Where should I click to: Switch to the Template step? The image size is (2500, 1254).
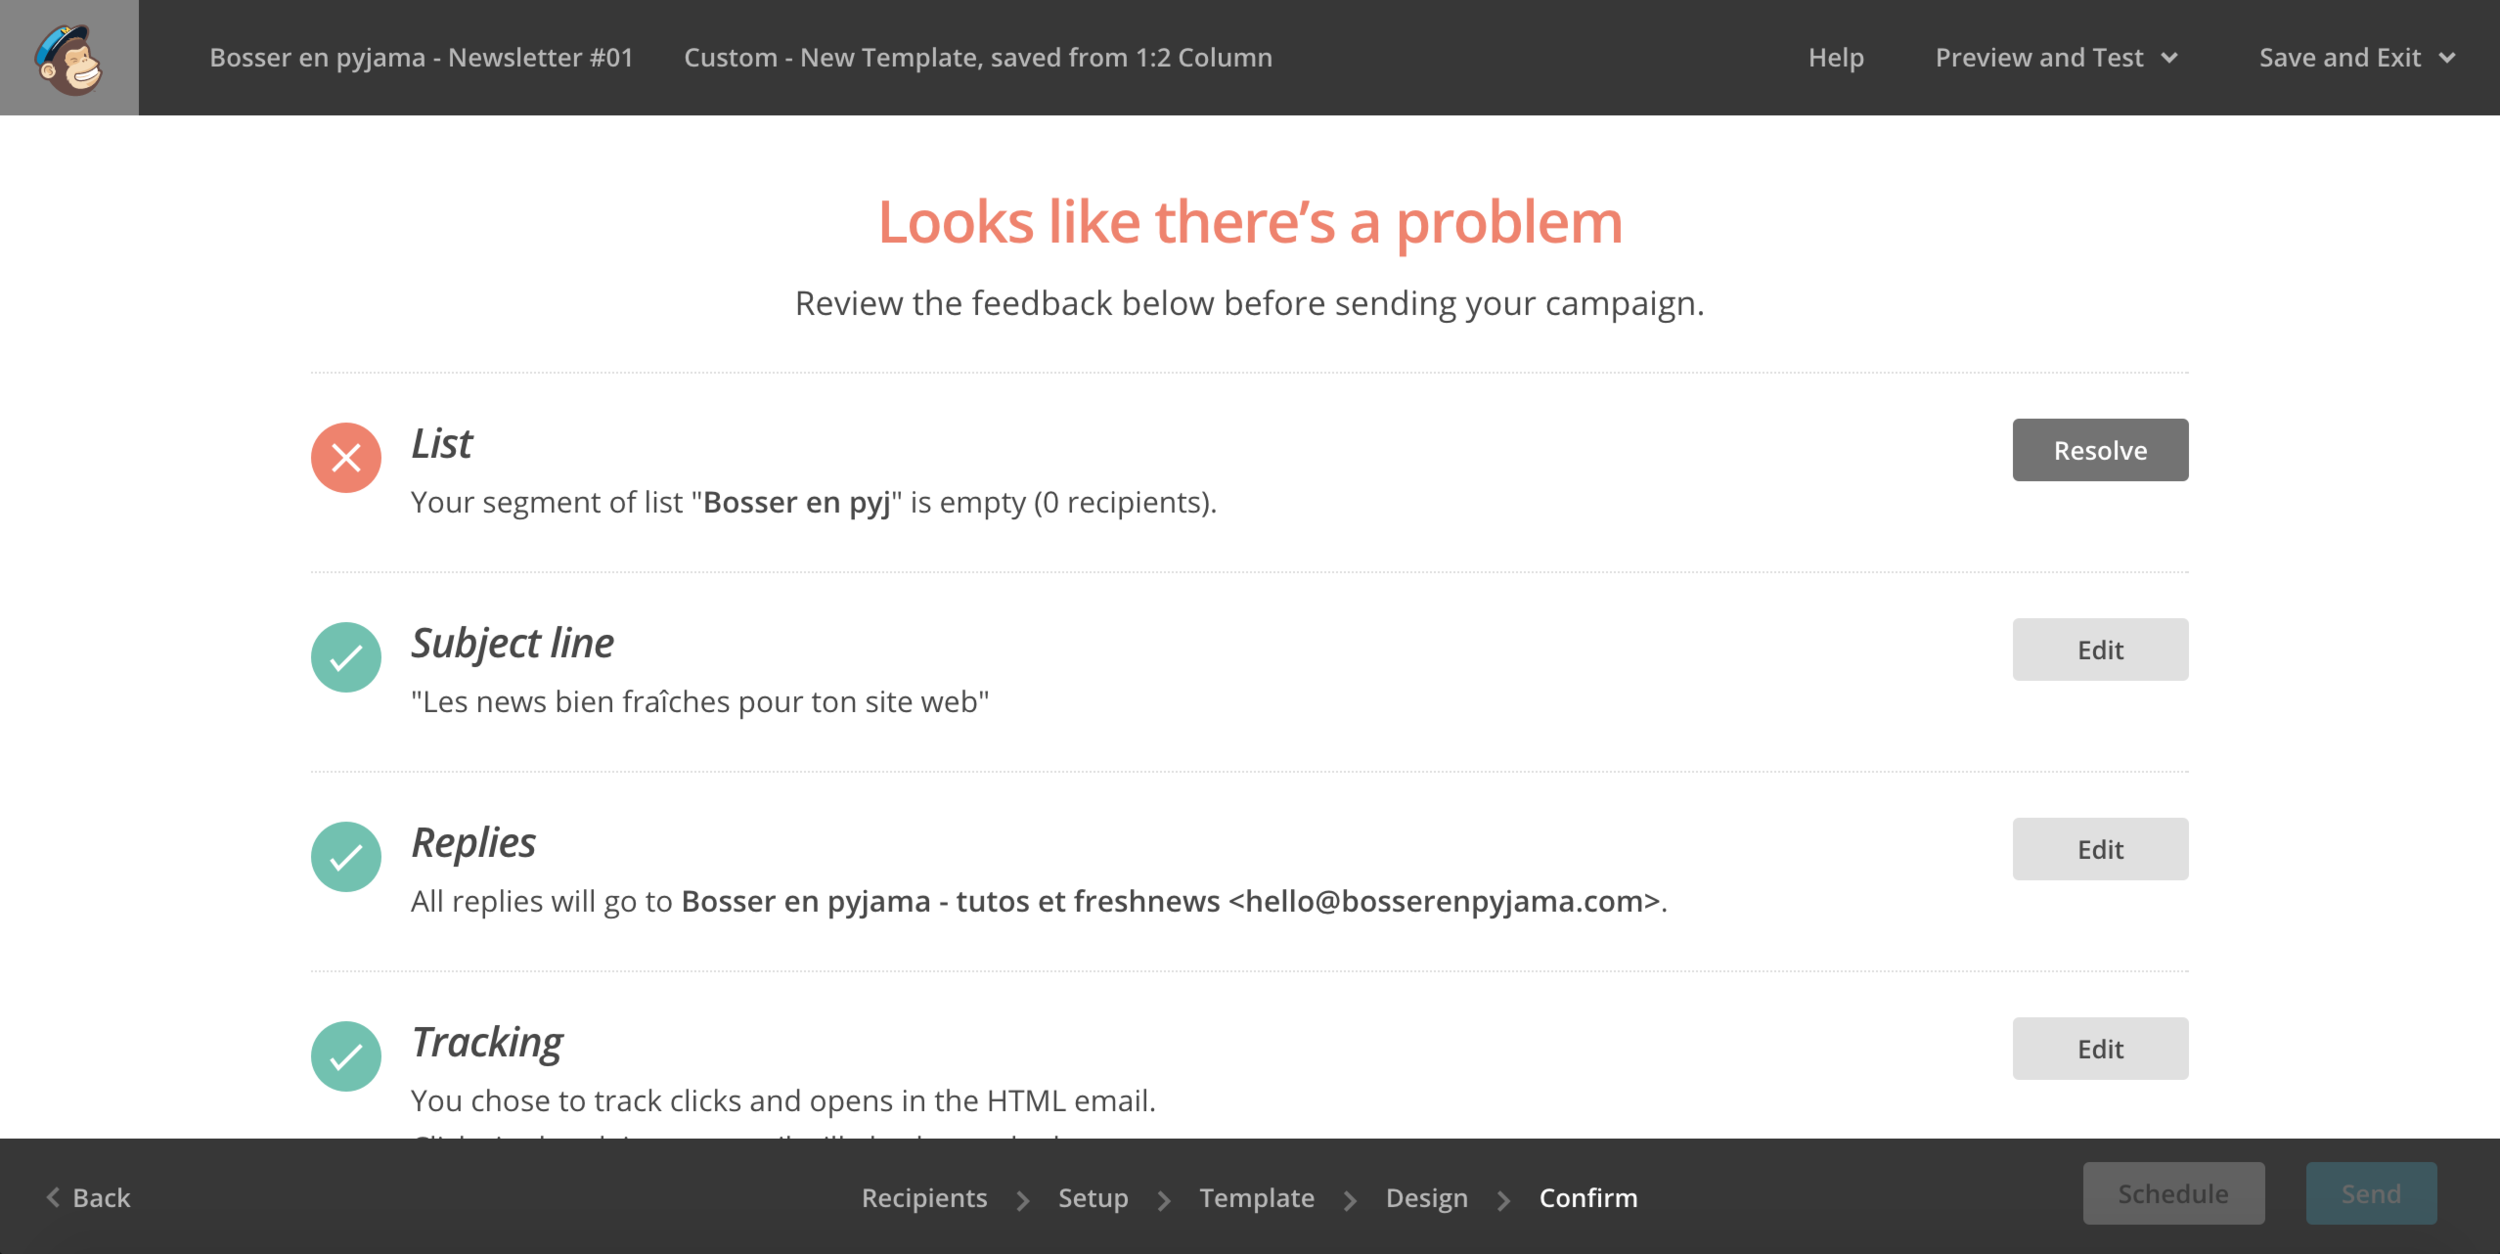pyautogui.click(x=1257, y=1197)
